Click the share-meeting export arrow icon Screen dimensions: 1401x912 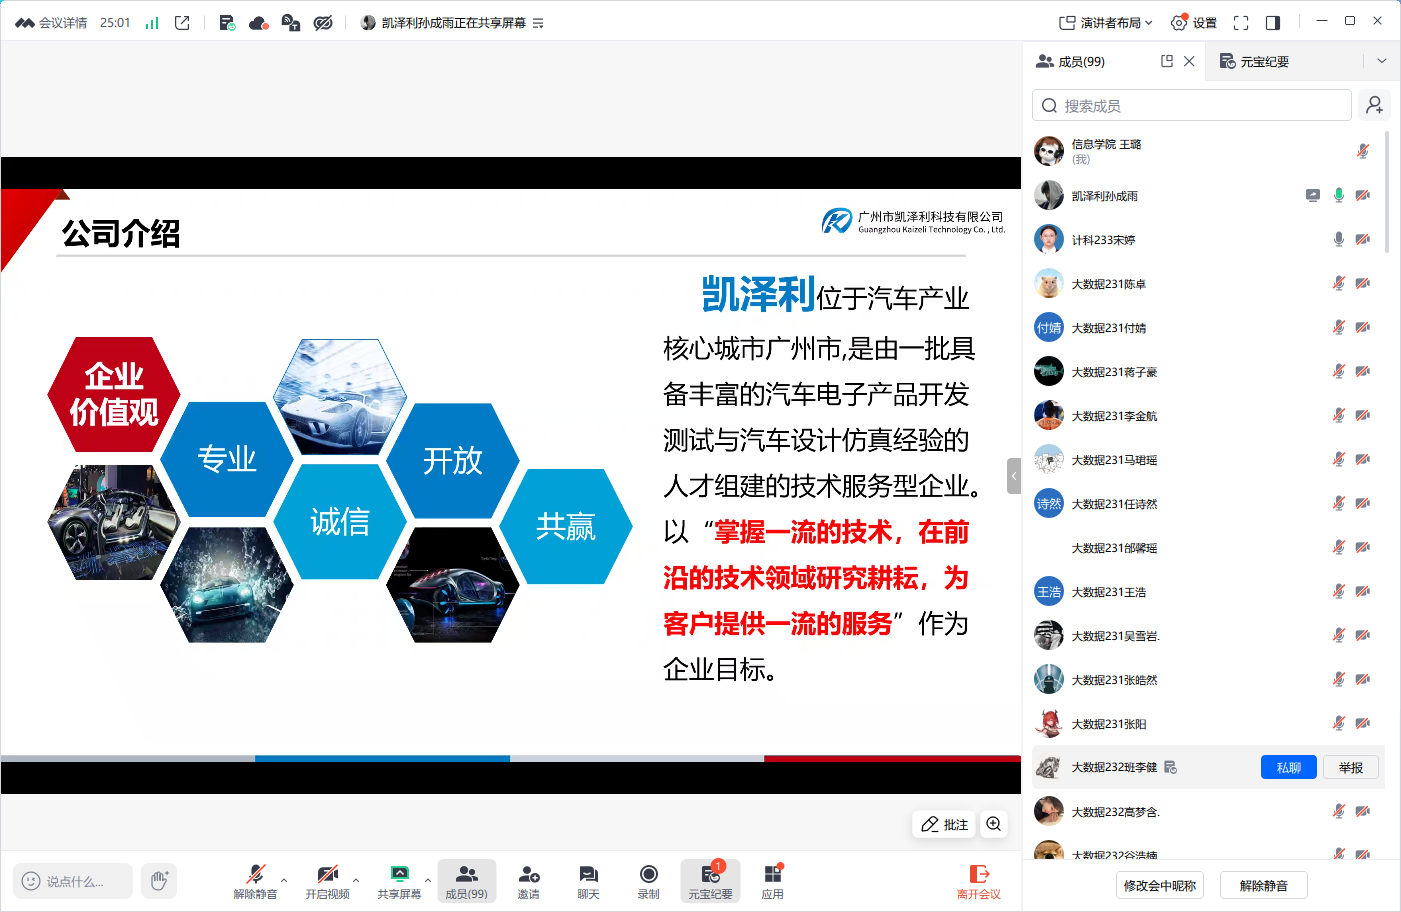pyautogui.click(x=182, y=22)
